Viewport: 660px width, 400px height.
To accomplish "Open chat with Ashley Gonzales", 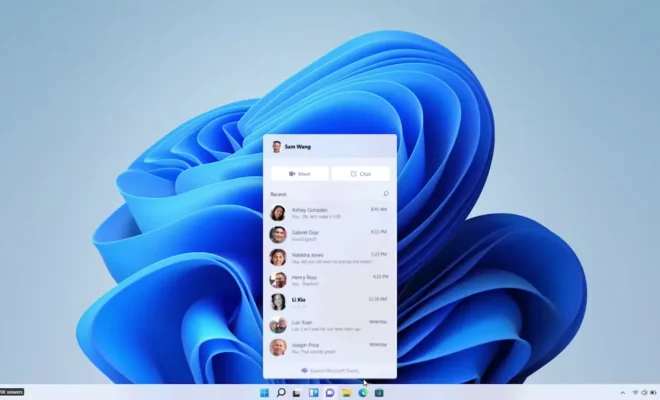I will point(330,213).
